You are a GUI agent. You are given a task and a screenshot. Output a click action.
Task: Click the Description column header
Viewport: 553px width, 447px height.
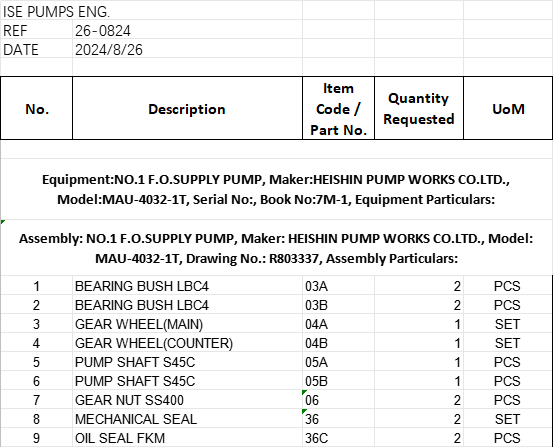point(187,108)
